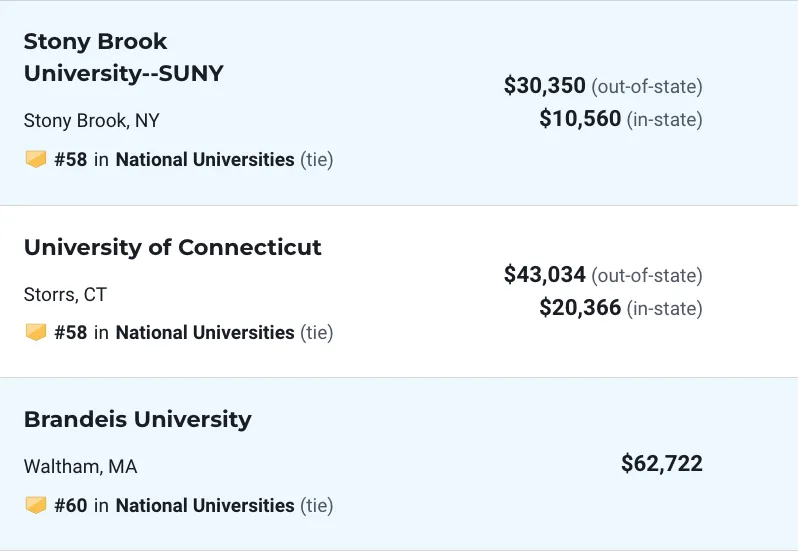798x556 pixels.
Task: Click the #60 rank number for Brandeis
Action: point(71,506)
